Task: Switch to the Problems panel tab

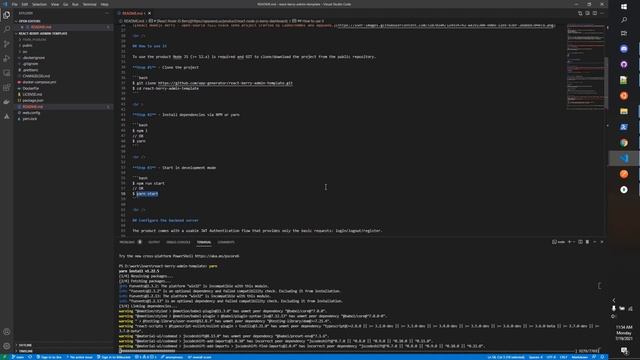Action: (127, 242)
